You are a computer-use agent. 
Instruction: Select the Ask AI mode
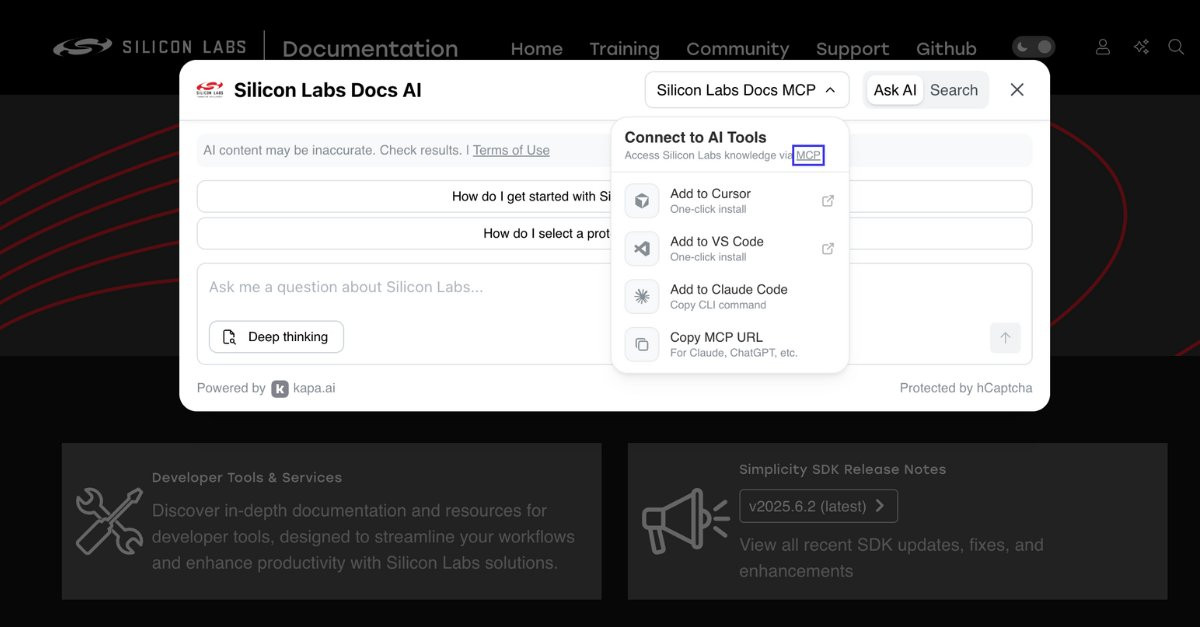[894, 90]
